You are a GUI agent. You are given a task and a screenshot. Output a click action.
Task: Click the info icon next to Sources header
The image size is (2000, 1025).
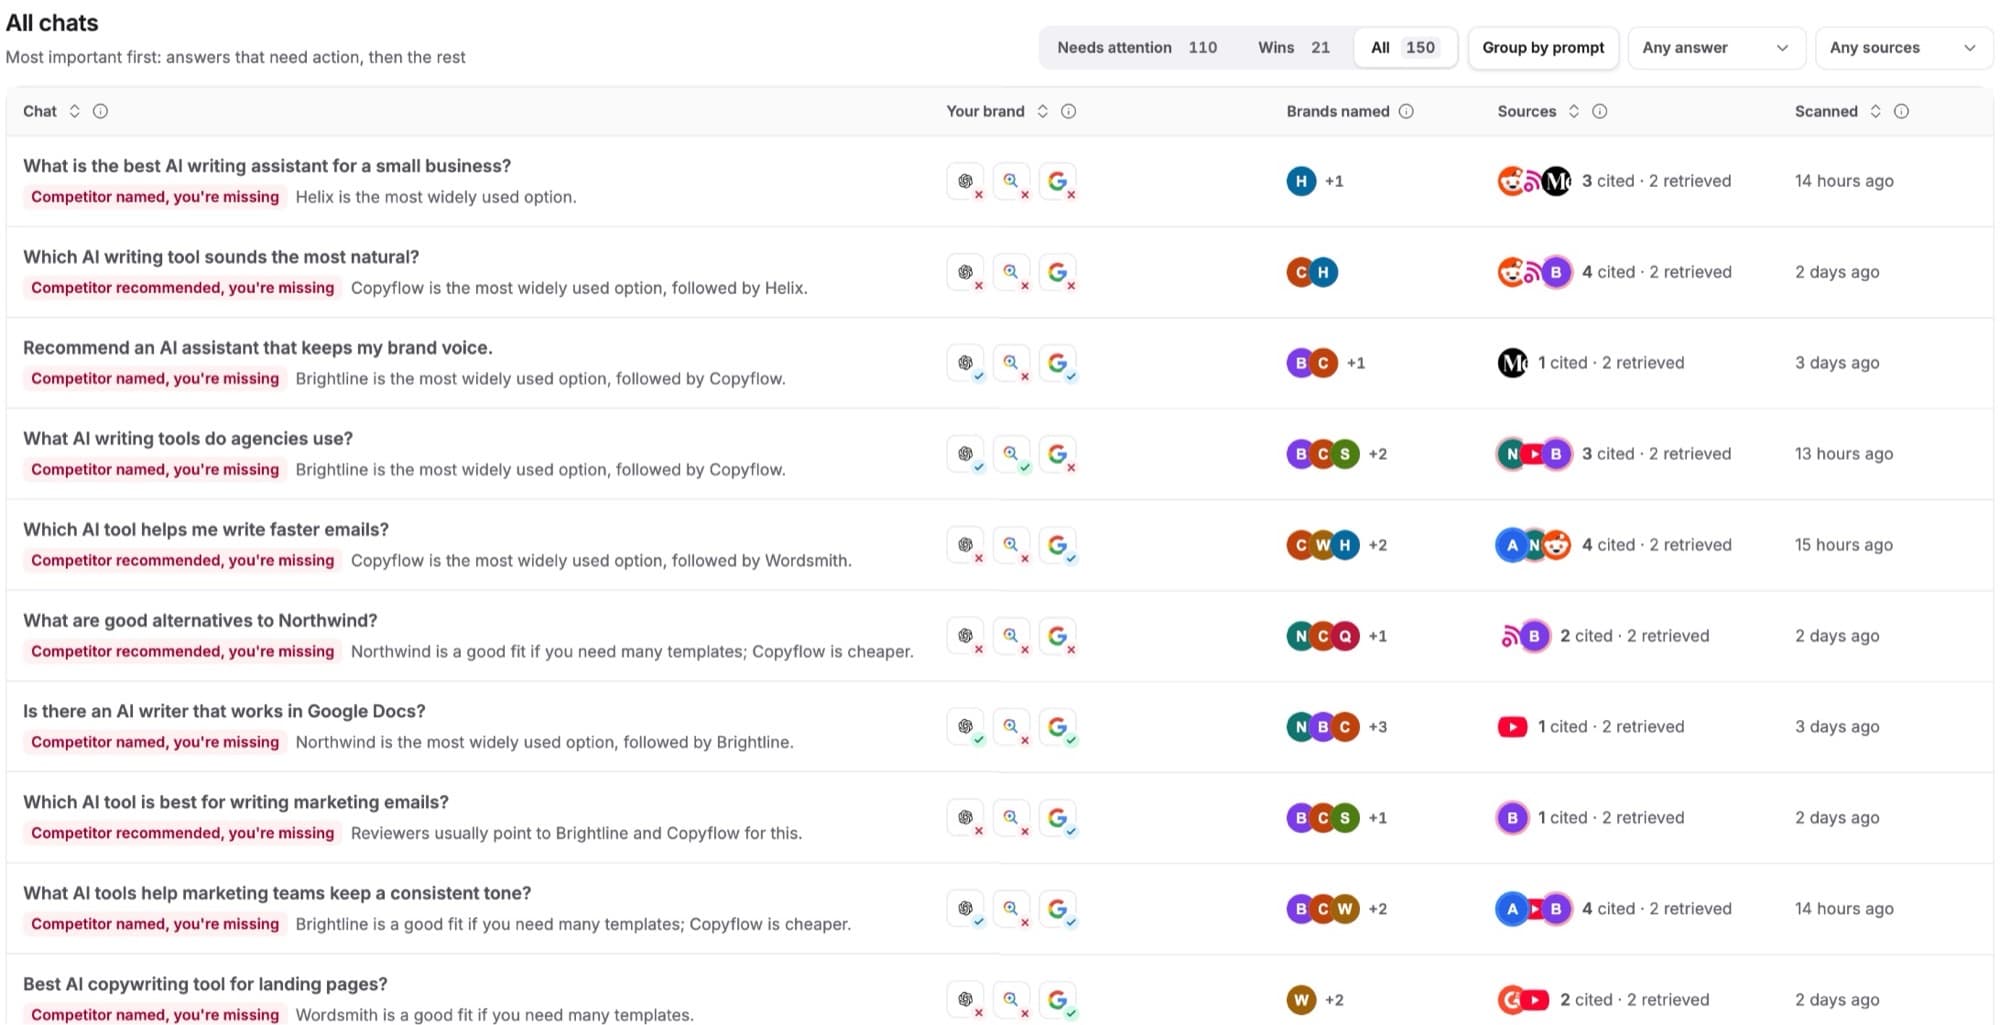pyautogui.click(x=1599, y=111)
